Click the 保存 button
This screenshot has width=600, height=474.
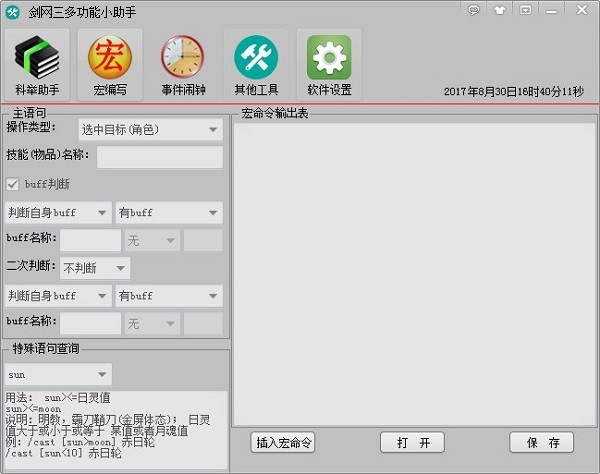tap(541, 443)
